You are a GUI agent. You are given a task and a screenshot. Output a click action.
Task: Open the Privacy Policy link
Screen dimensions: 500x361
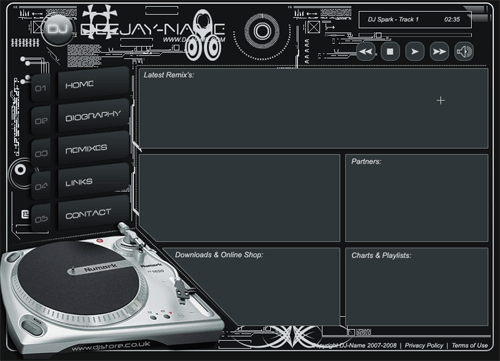coord(424,345)
